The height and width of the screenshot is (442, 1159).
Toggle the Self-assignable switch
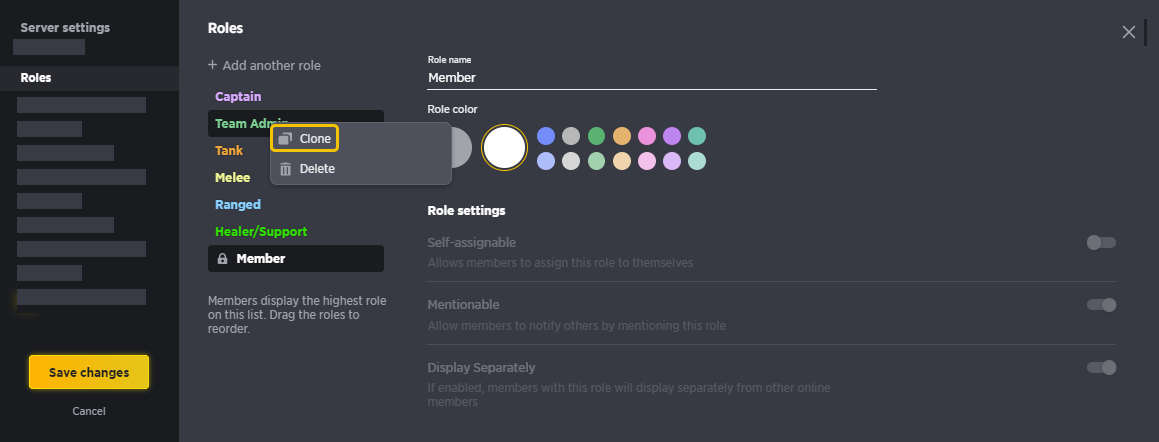pyautogui.click(x=1101, y=242)
